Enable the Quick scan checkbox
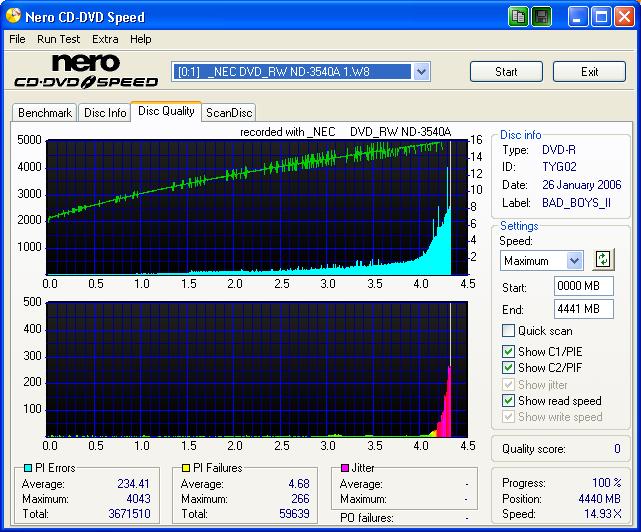This screenshot has height=532, width=641. point(509,331)
